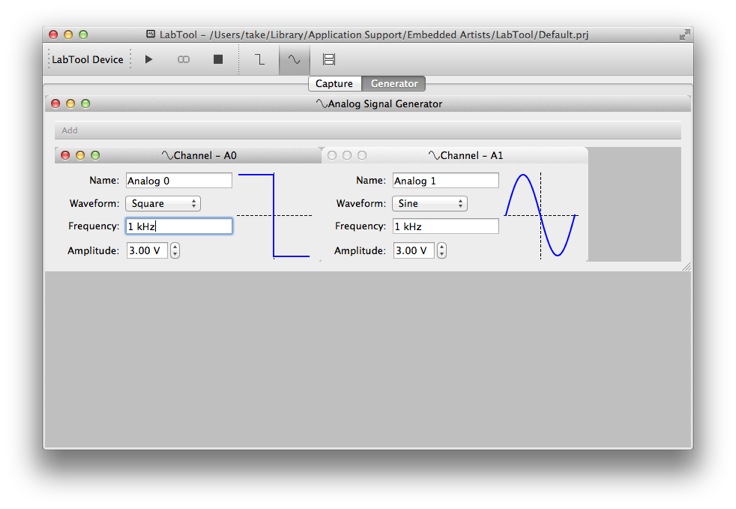Adjust amplitude stepper for channel A0
Image resolution: width=736 pixels, height=509 pixels.
pyautogui.click(x=176, y=251)
